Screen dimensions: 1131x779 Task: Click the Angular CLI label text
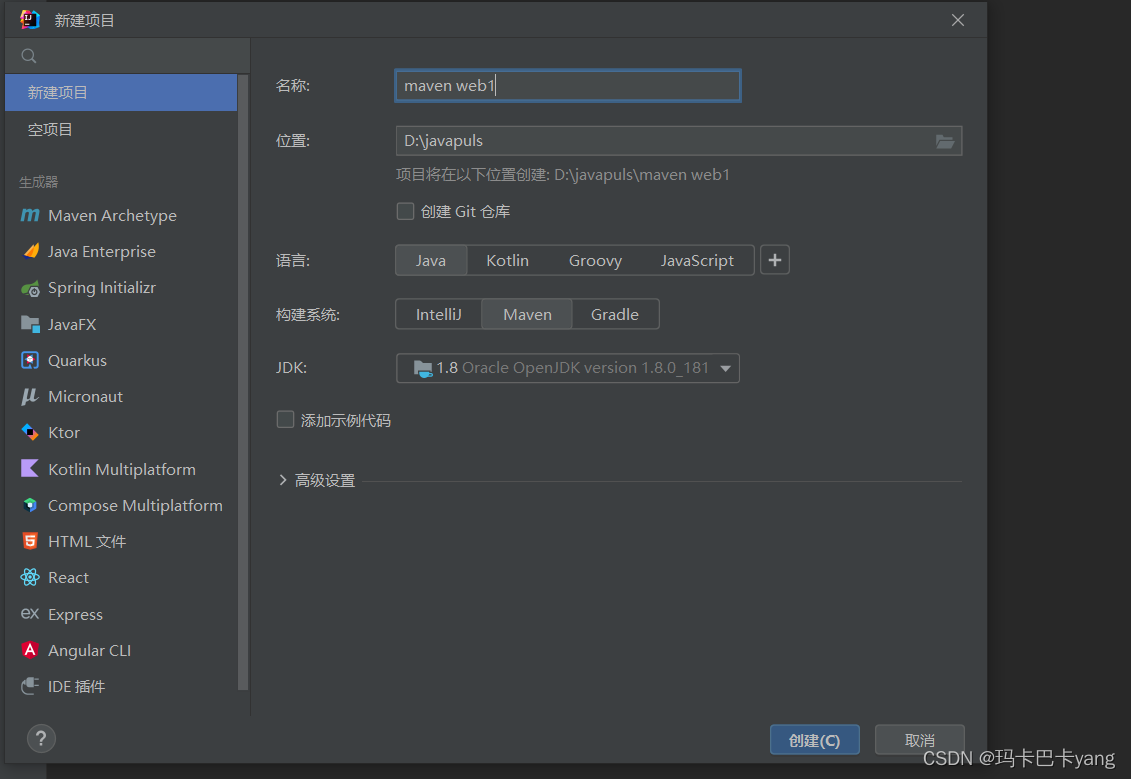pyautogui.click(x=89, y=650)
